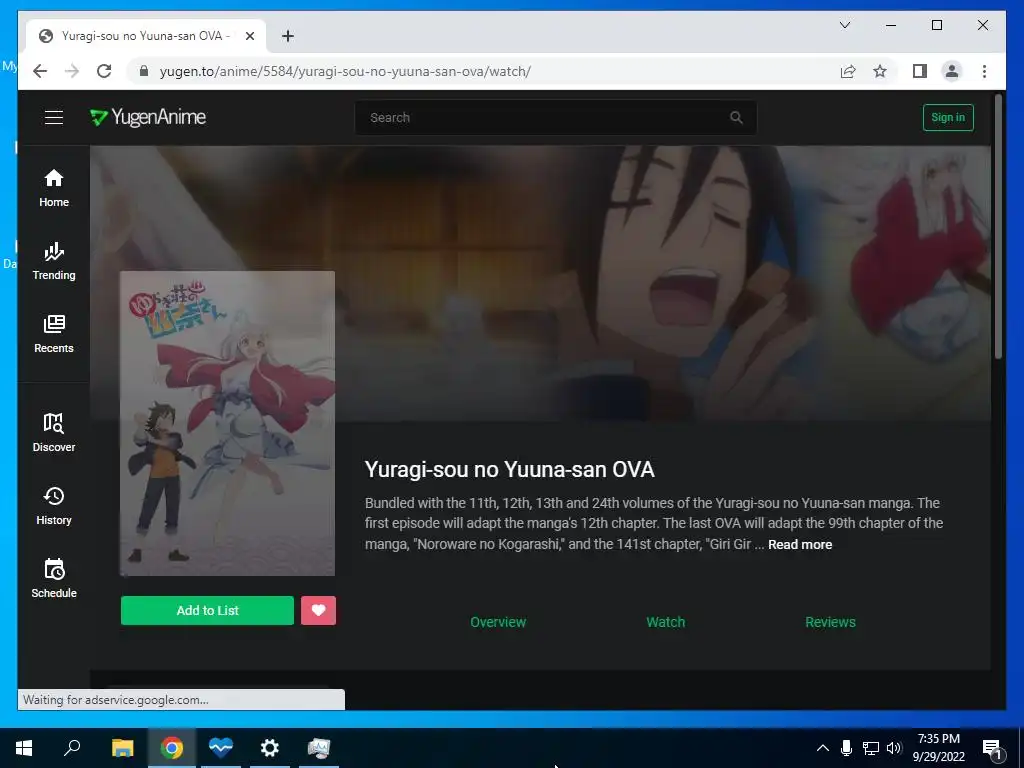Expand description with Read more

(x=800, y=545)
